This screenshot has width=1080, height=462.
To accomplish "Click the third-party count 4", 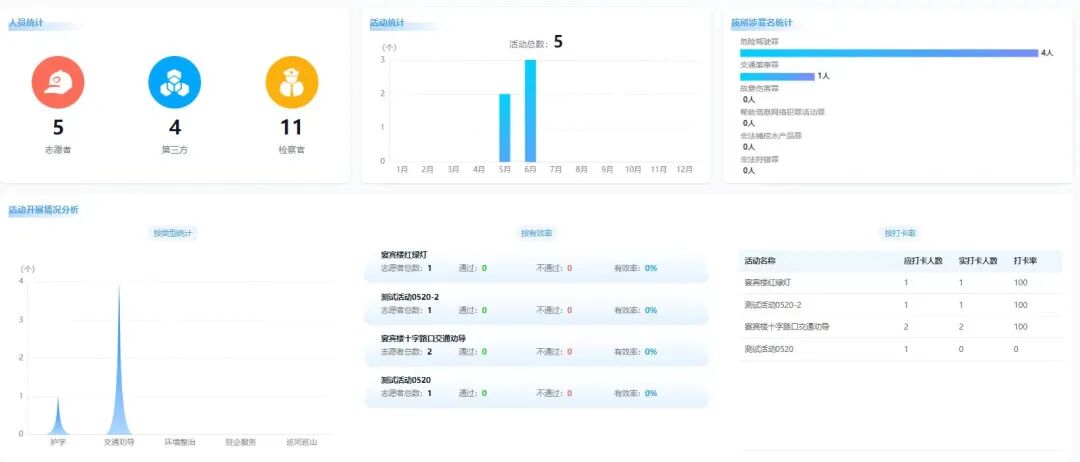I will (x=175, y=128).
